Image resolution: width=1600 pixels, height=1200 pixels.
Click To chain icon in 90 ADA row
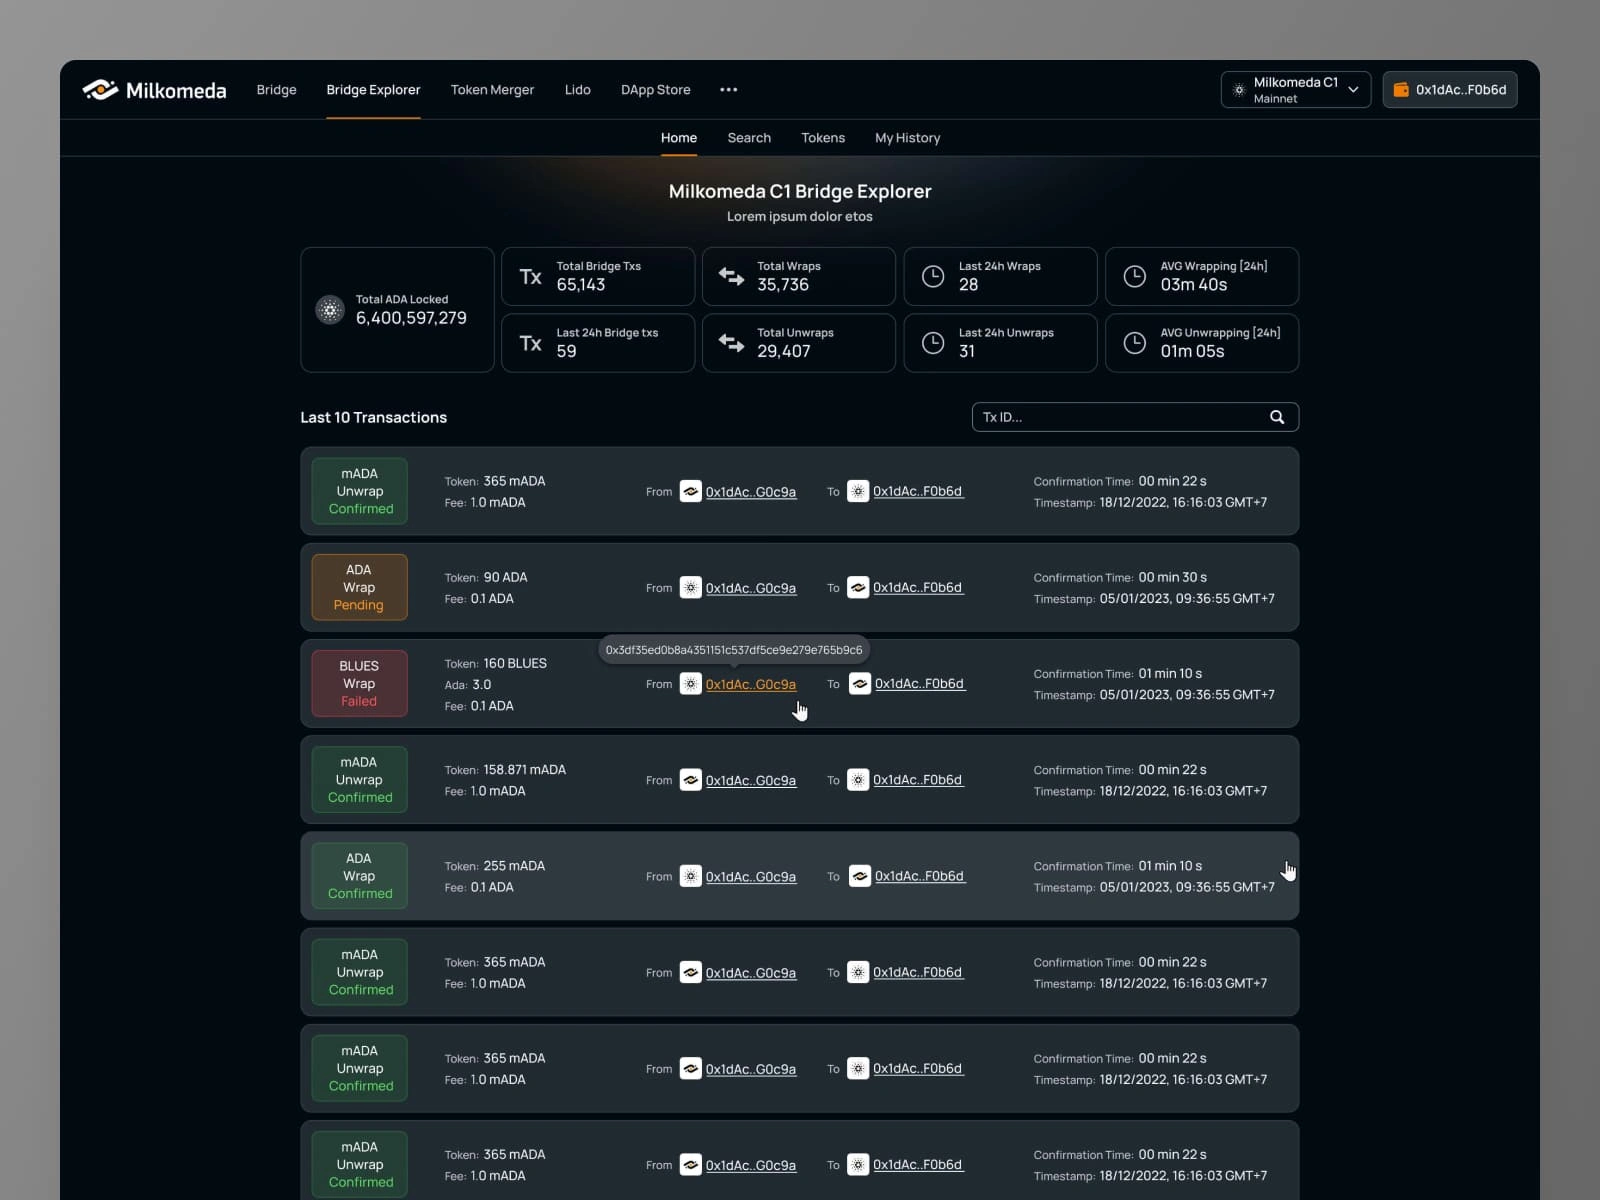pyautogui.click(x=858, y=588)
